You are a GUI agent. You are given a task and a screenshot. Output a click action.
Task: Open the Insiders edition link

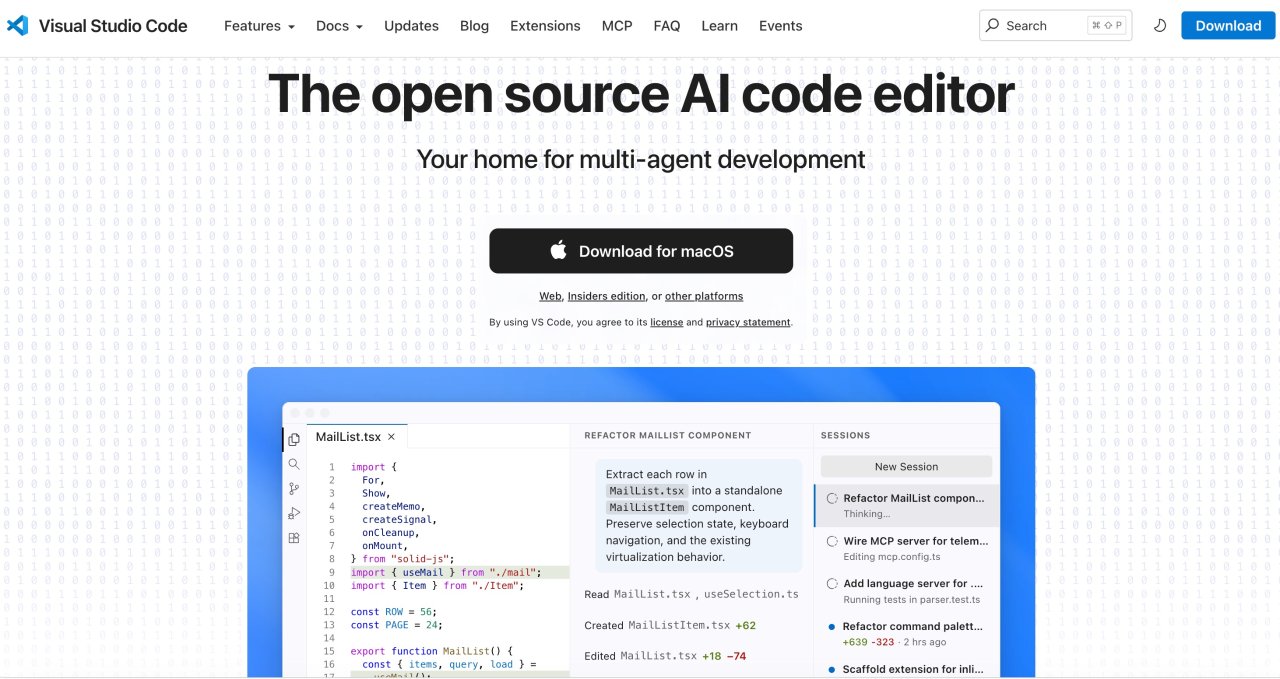pos(606,296)
